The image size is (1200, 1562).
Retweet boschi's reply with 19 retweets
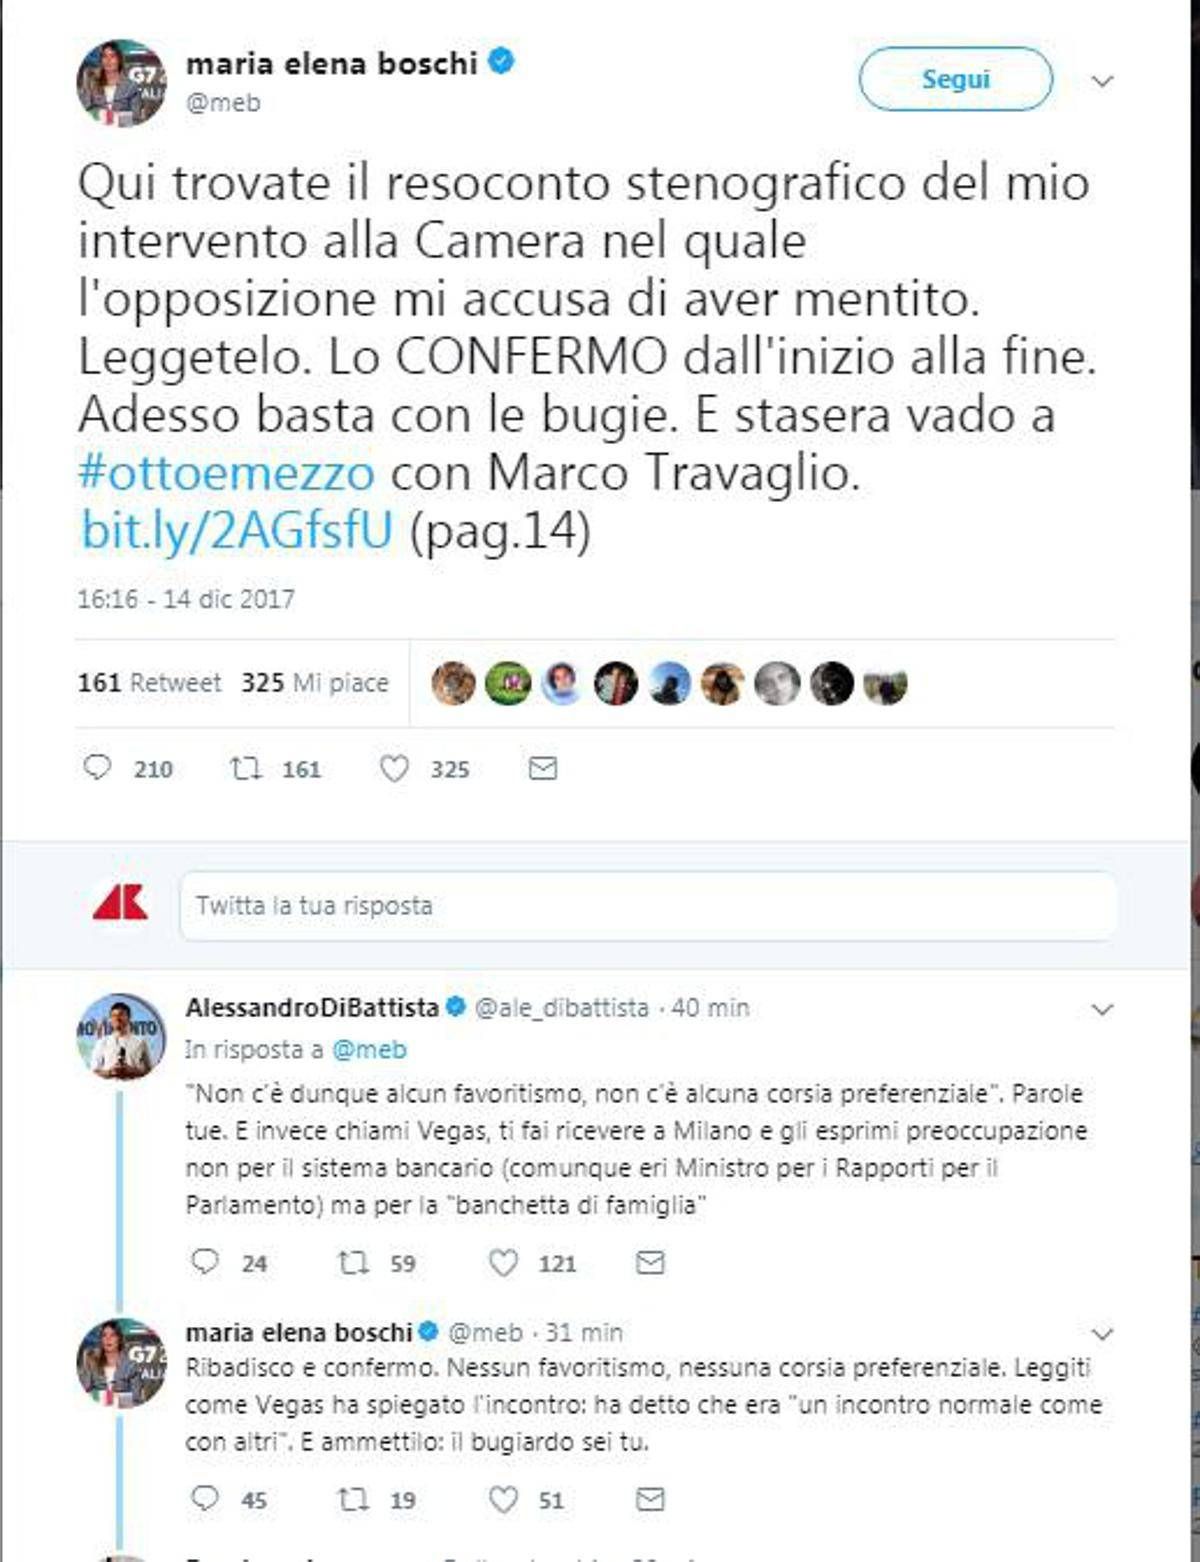(354, 1499)
